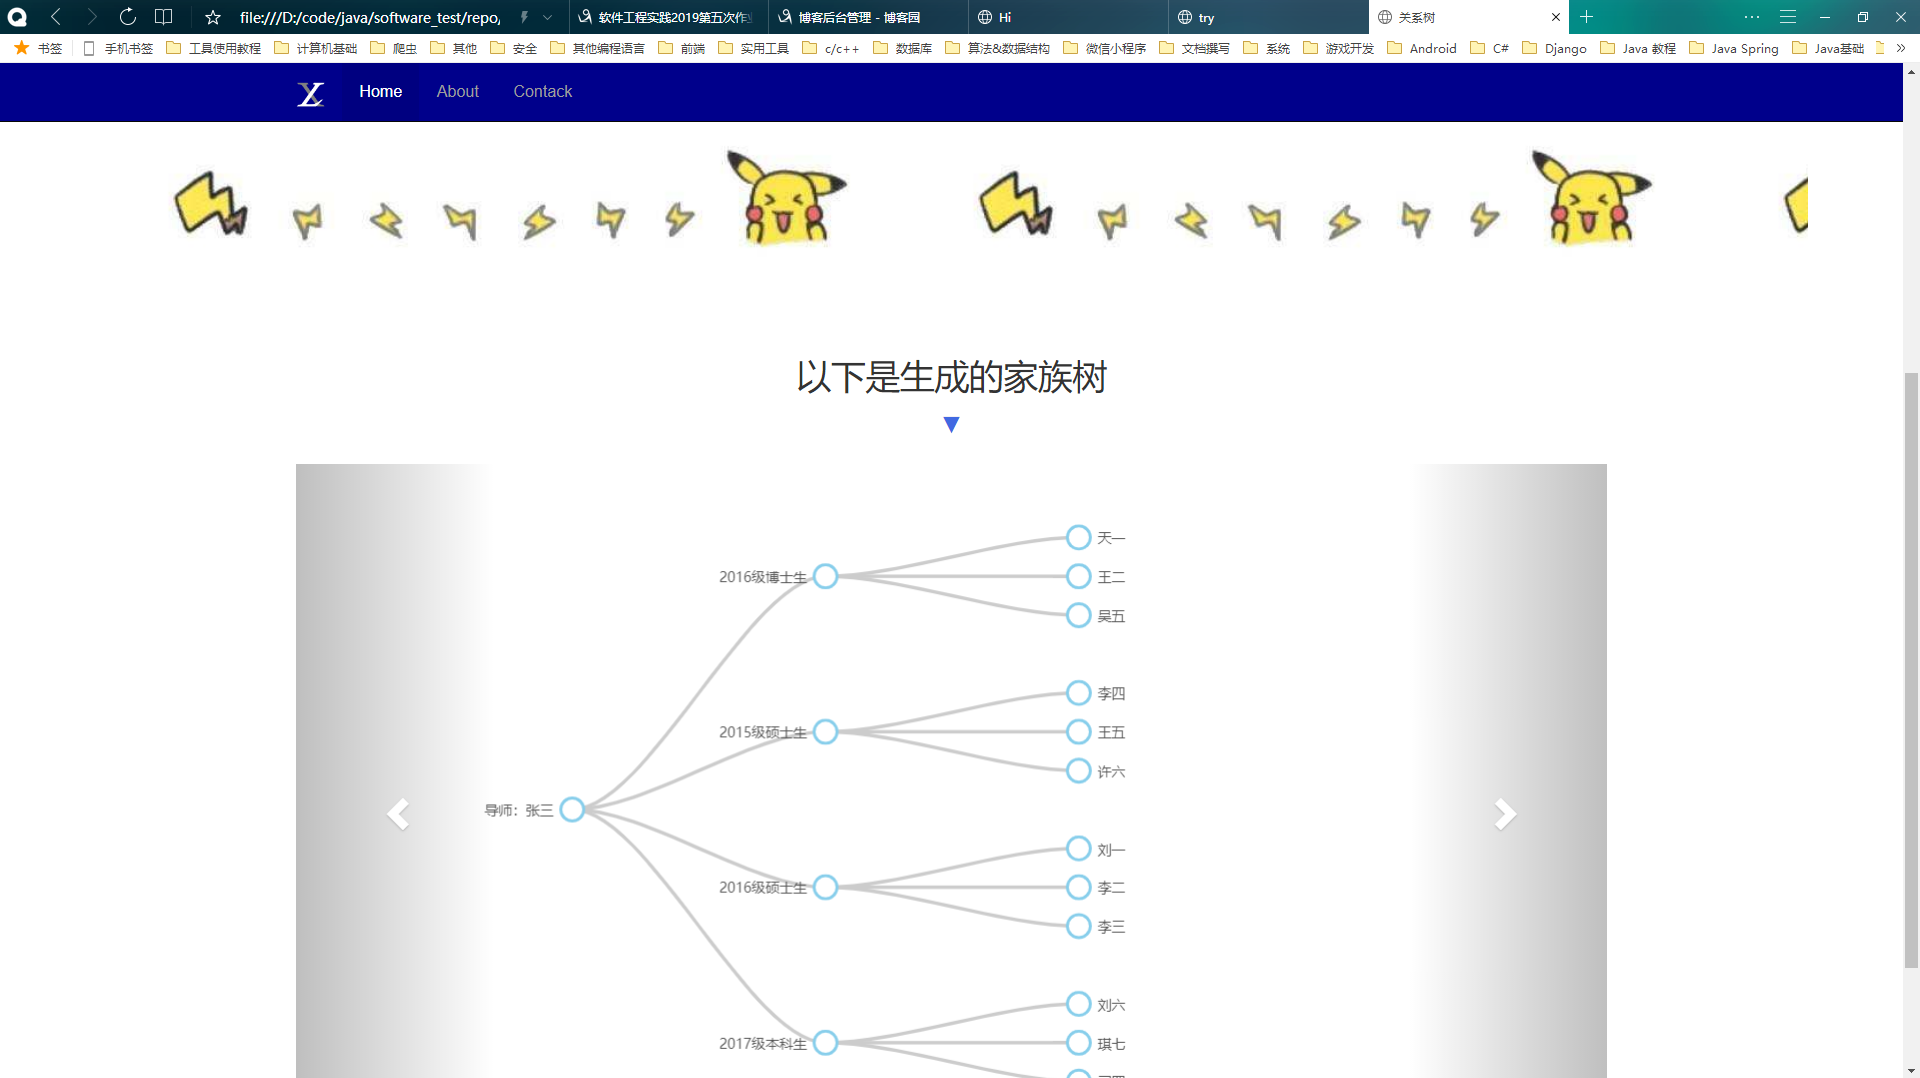
Task: Click the lightning speed mode icon
Action: [x=523, y=17]
